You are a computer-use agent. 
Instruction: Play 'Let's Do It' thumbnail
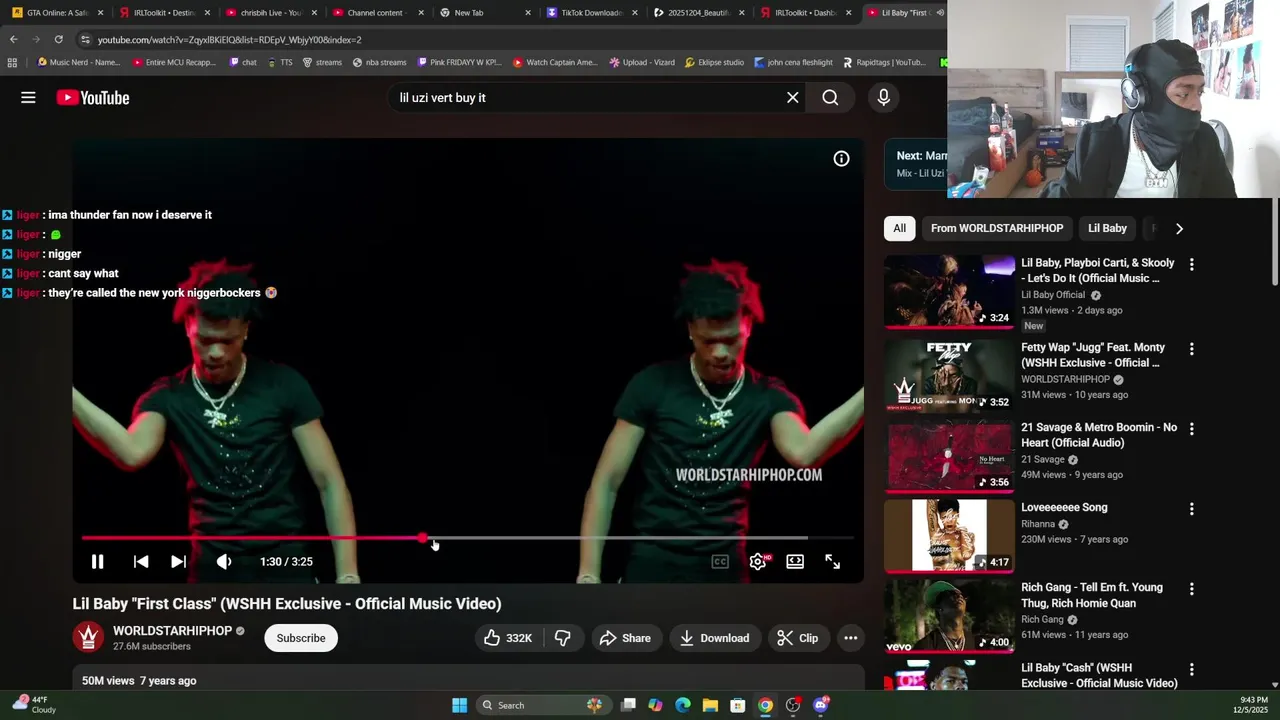[x=949, y=291]
